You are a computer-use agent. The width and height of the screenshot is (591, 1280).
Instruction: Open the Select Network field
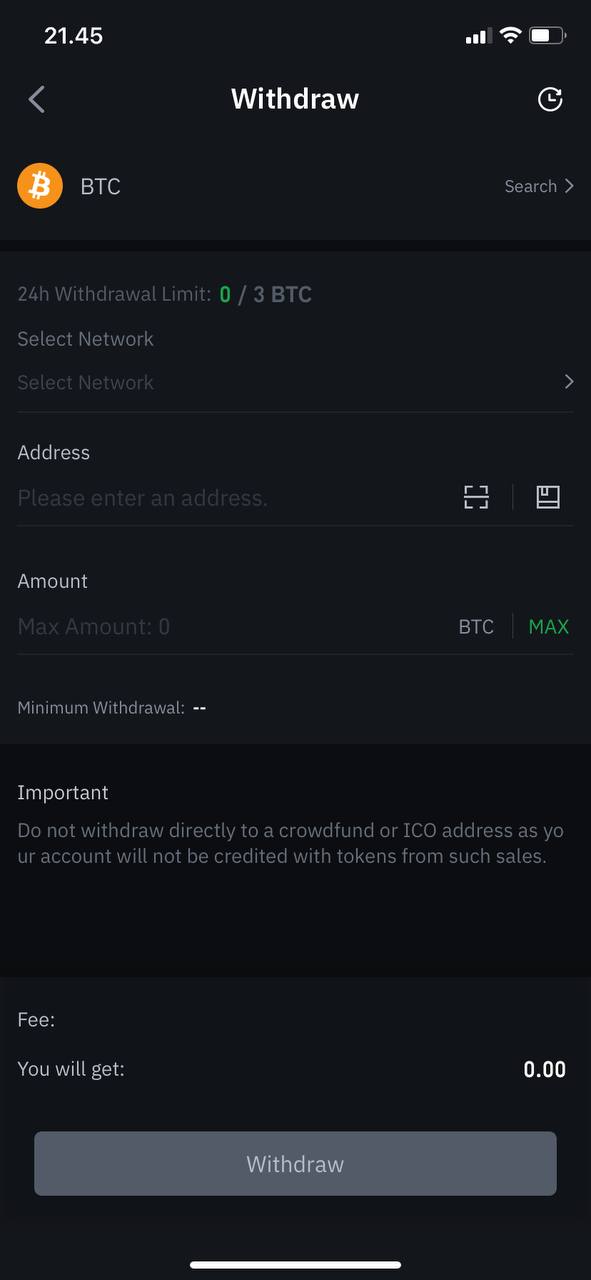[x=295, y=382]
